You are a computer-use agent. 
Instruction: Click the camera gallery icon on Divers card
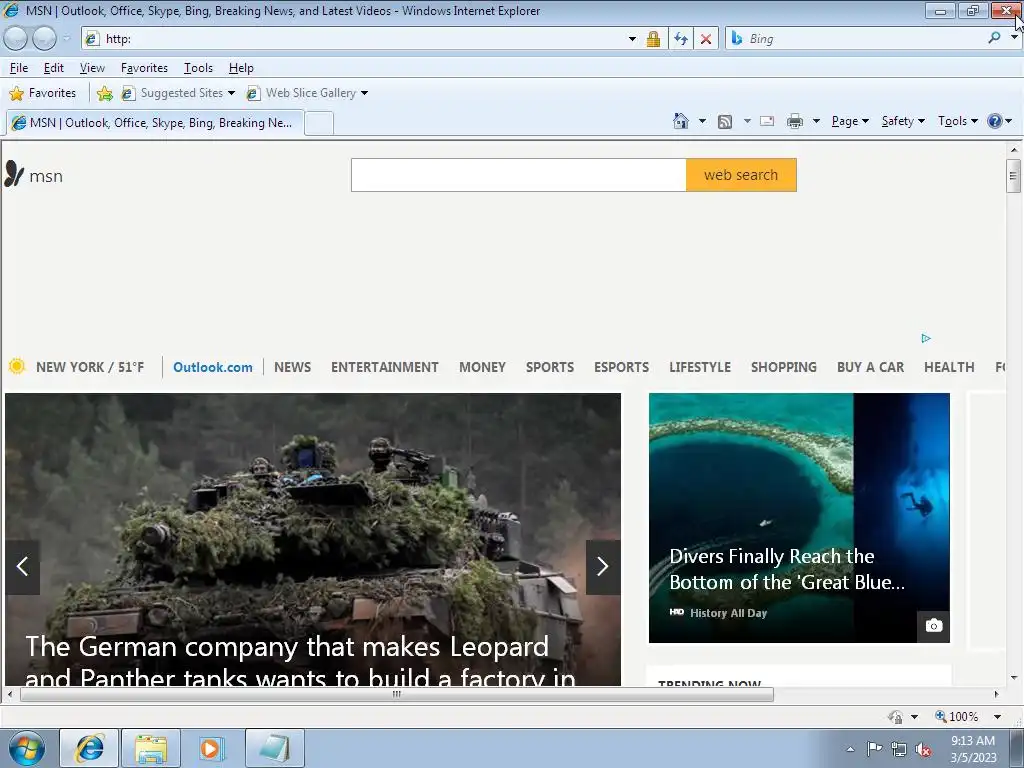[x=934, y=626]
